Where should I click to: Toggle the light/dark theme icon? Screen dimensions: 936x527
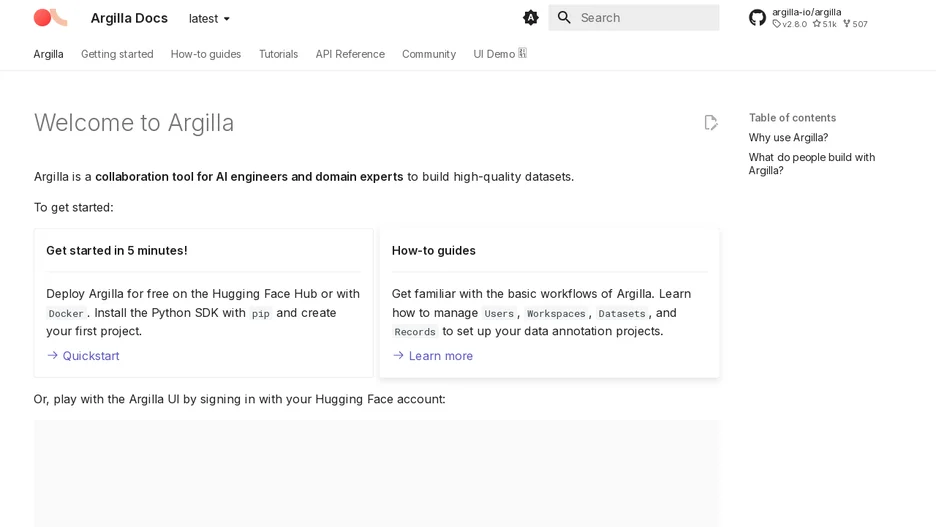[x=531, y=18]
